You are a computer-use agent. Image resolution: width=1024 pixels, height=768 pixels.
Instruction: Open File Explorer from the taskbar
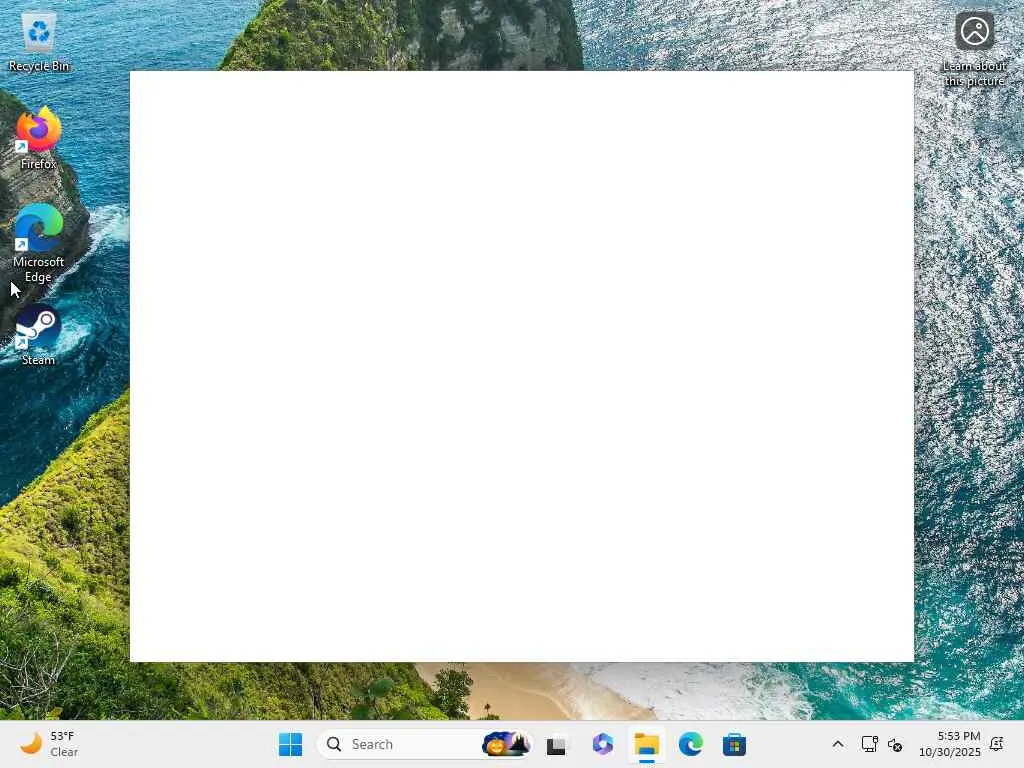click(647, 744)
